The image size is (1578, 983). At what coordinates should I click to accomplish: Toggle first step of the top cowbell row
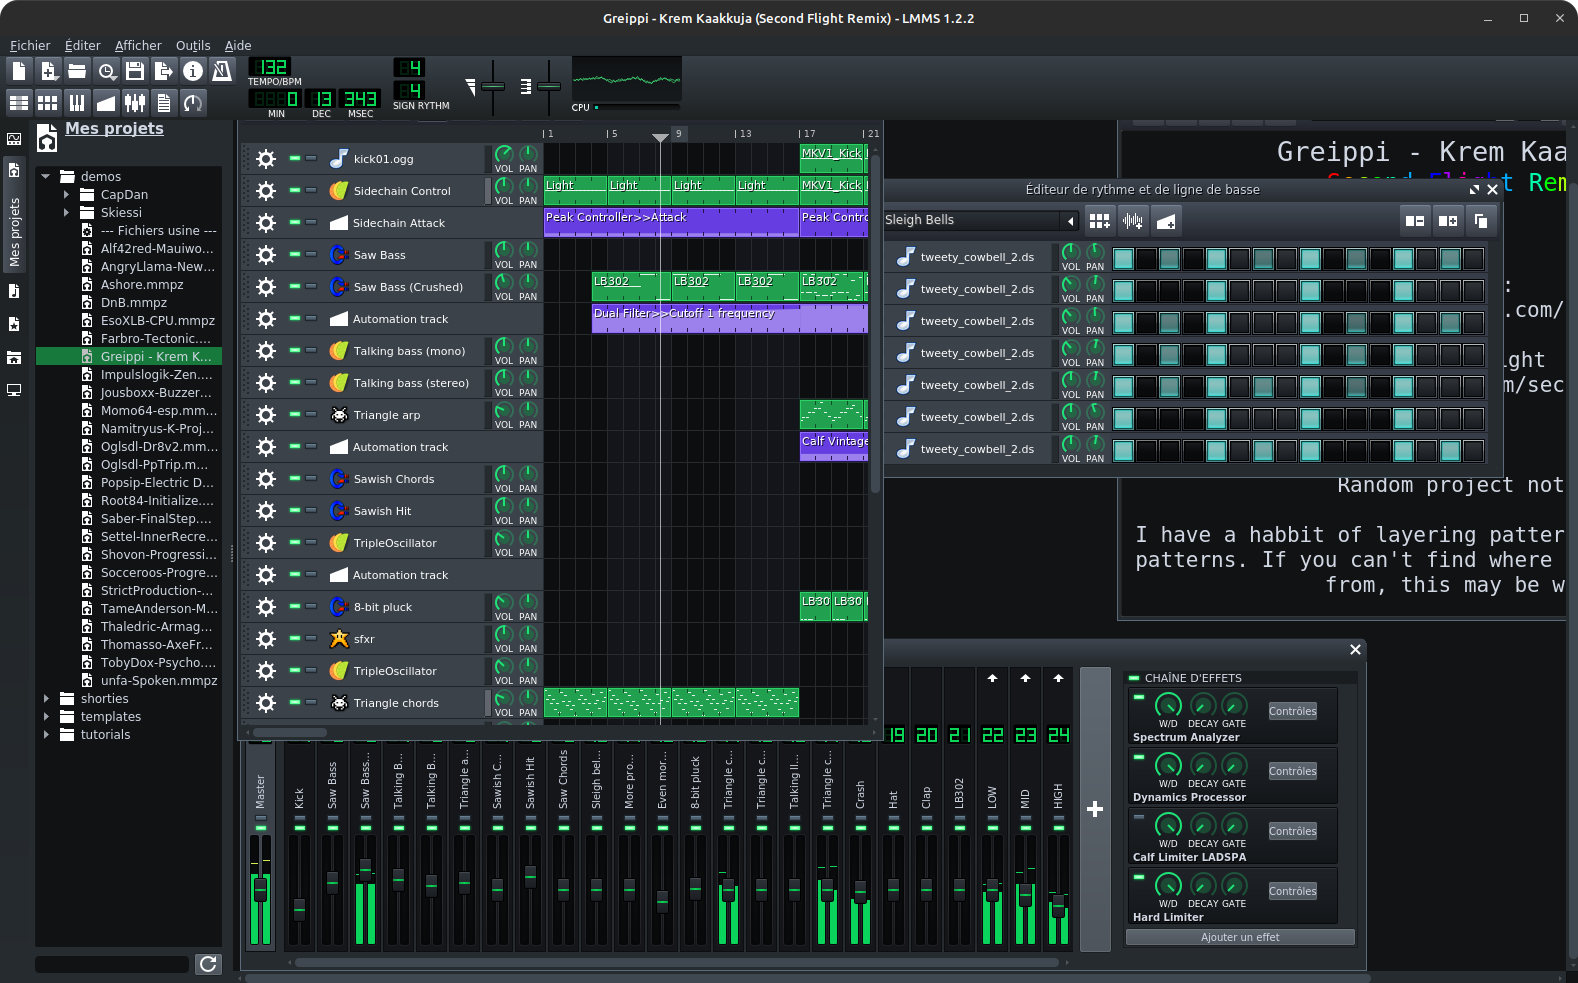[1123, 259]
